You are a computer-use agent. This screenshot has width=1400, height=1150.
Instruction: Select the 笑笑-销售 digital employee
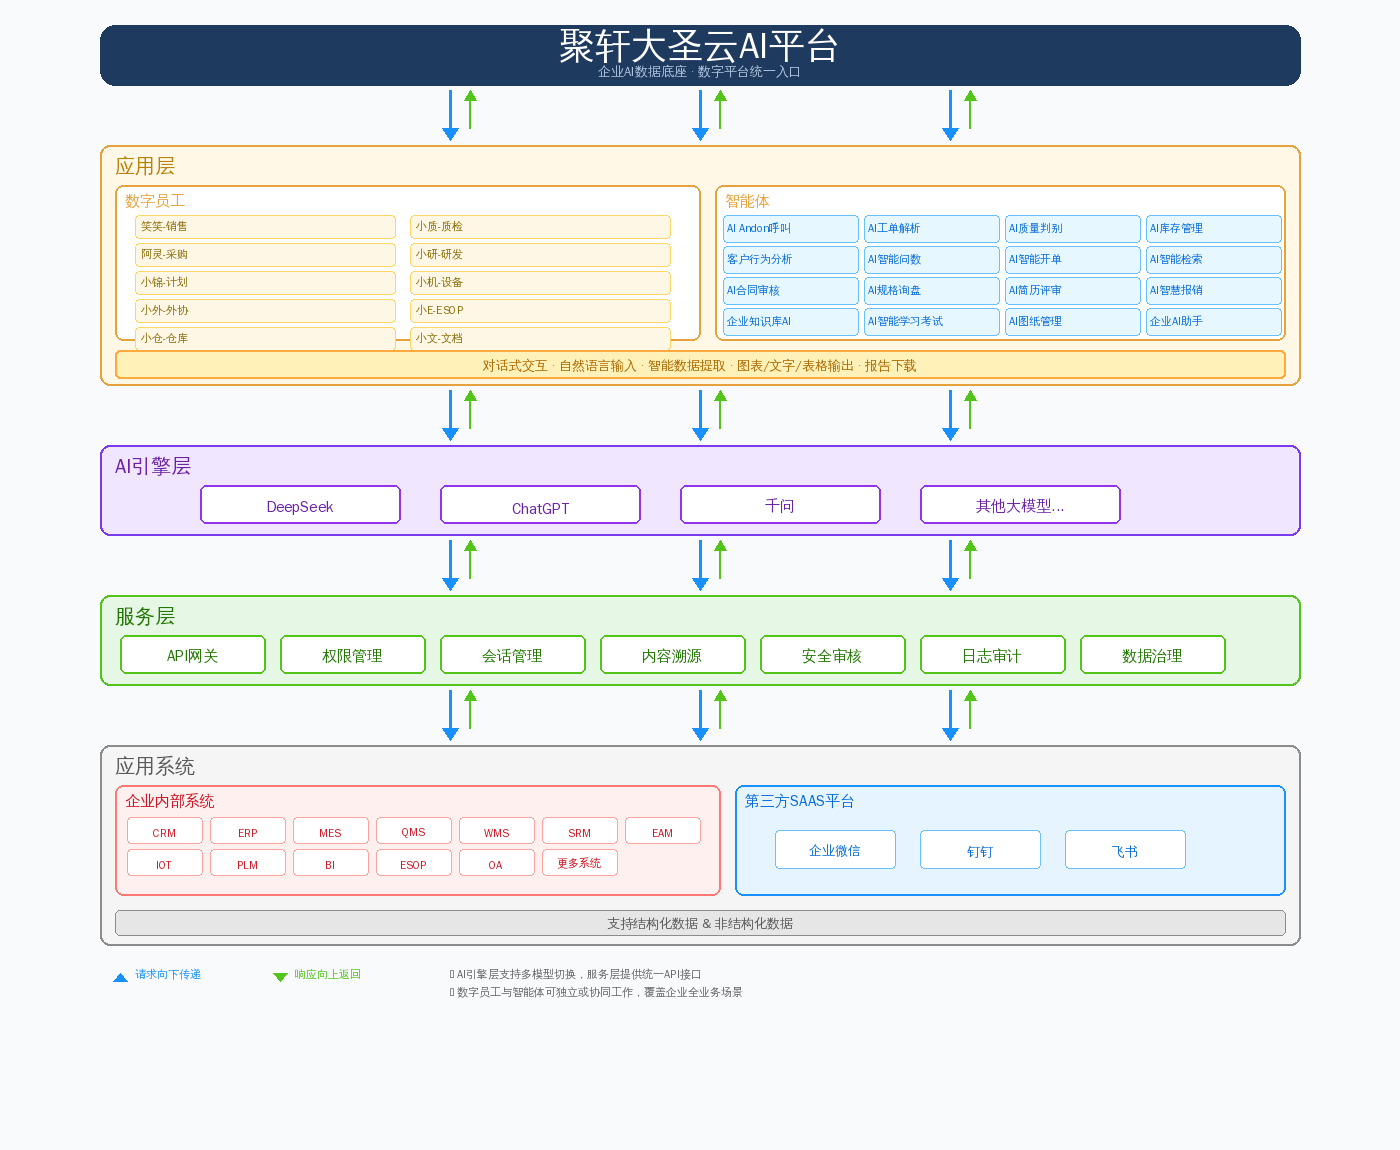[x=265, y=227]
